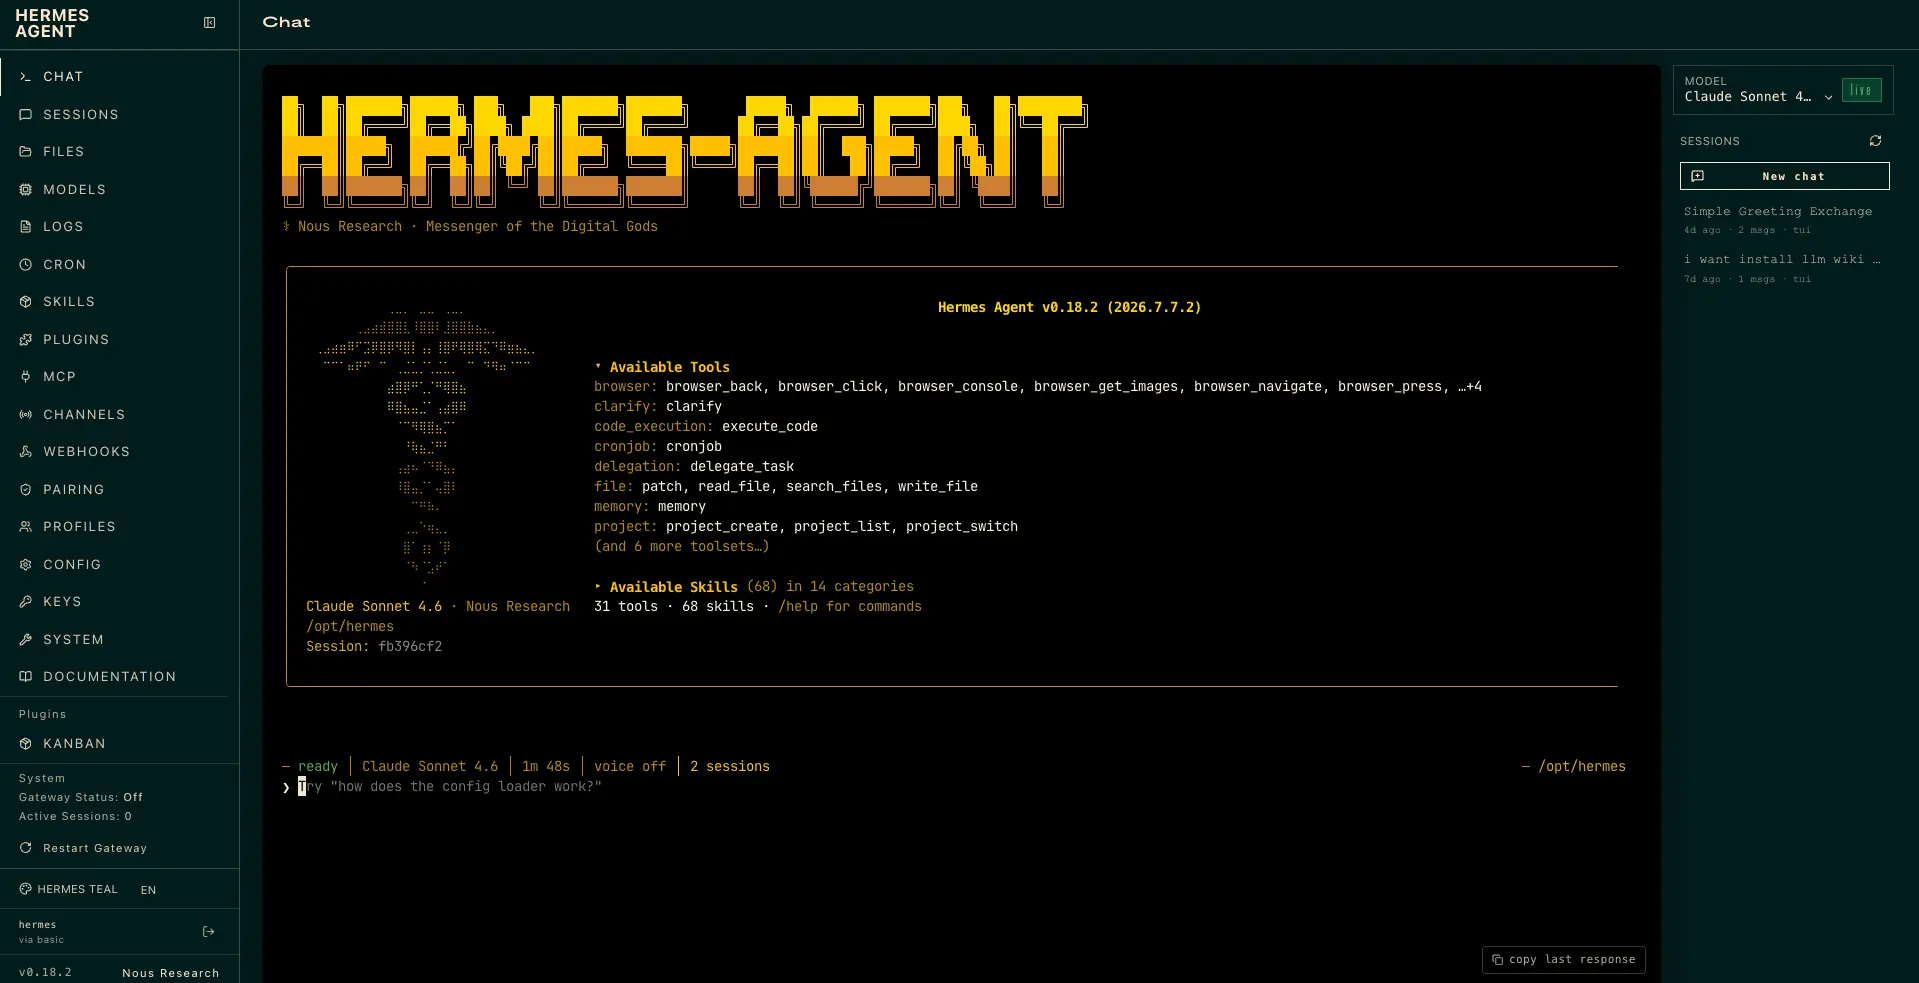Click the '1m 48s' timer in status bar

pyautogui.click(x=546, y=766)
